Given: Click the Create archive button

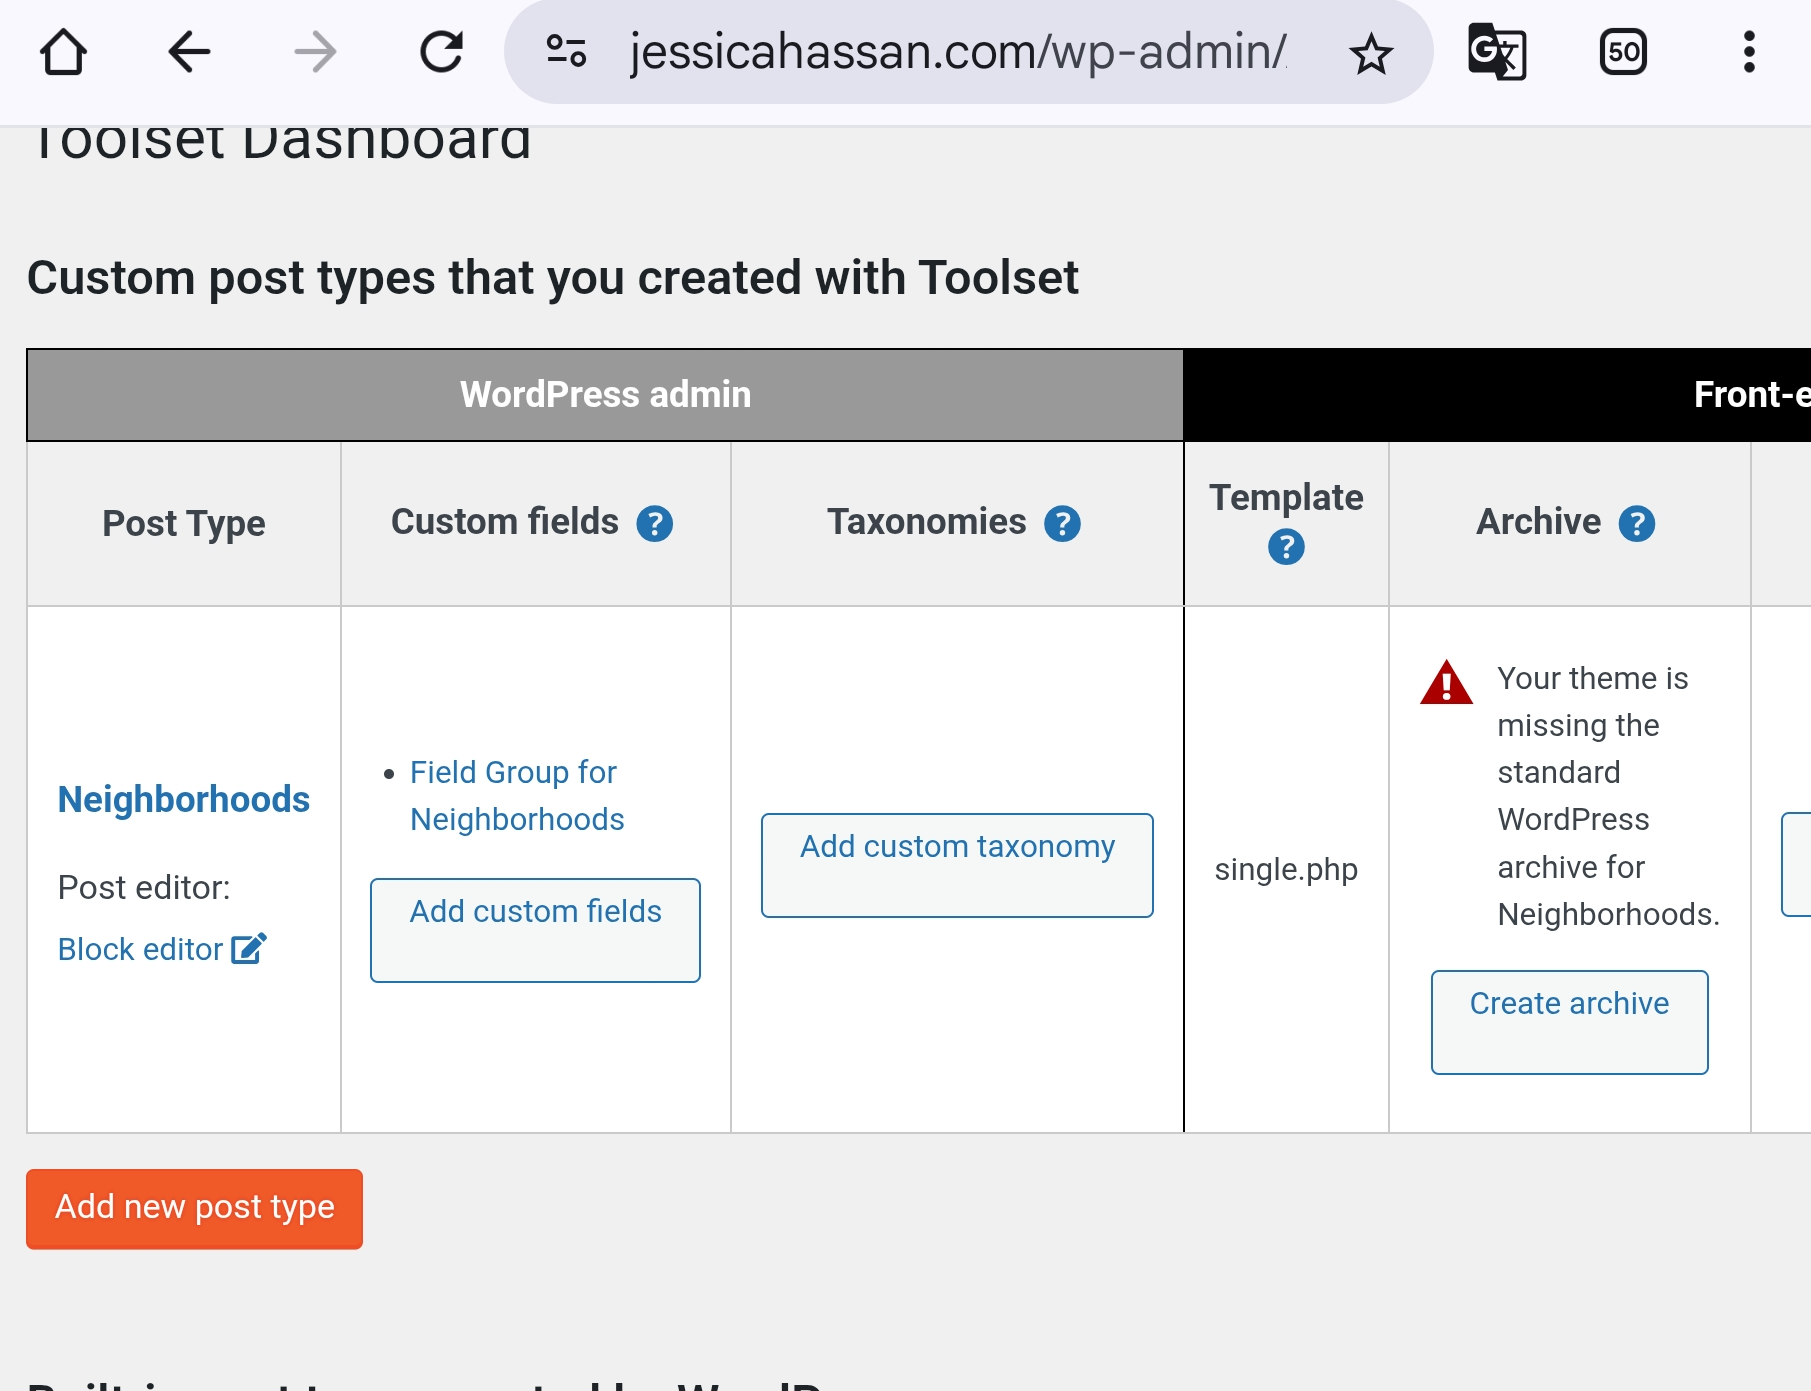Looking at the screenshot, I should (1569, 1022).
